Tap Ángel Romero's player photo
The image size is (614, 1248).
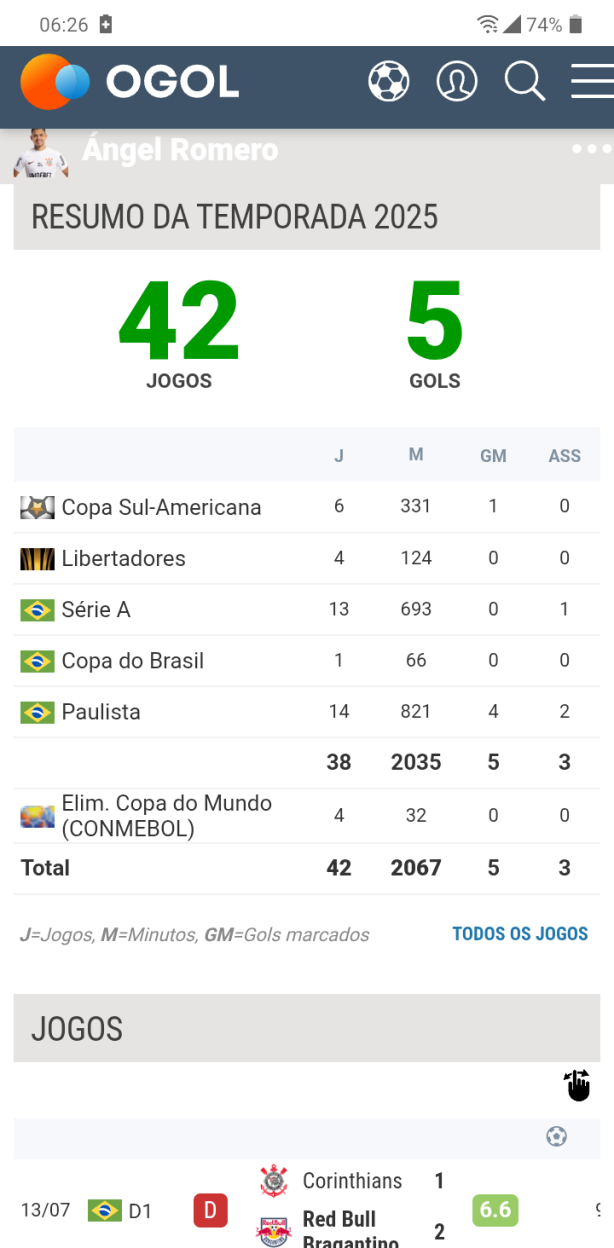[x=40, y=155]
